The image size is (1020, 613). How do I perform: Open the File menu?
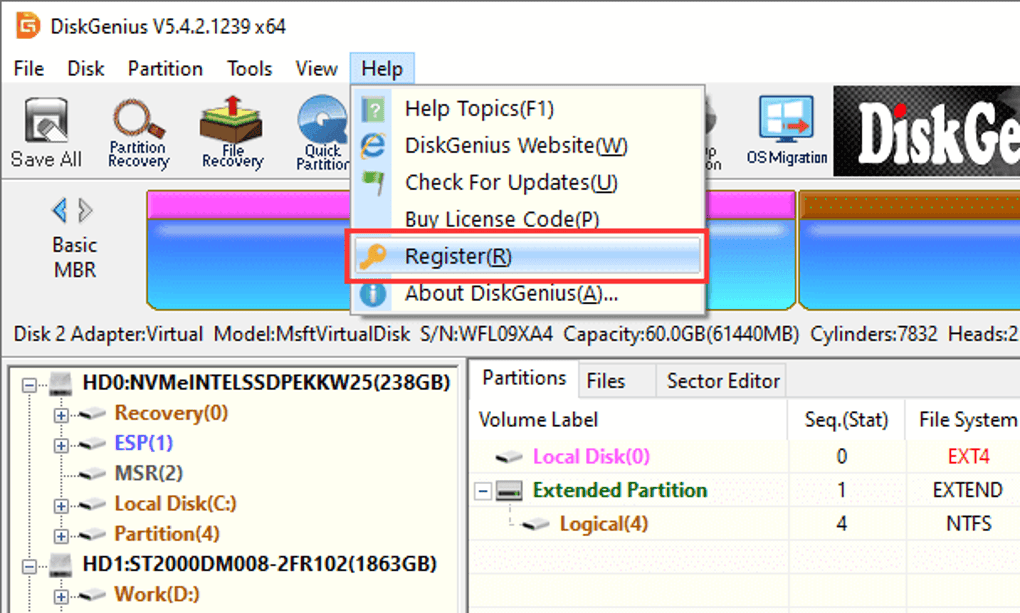click(29, 68)
